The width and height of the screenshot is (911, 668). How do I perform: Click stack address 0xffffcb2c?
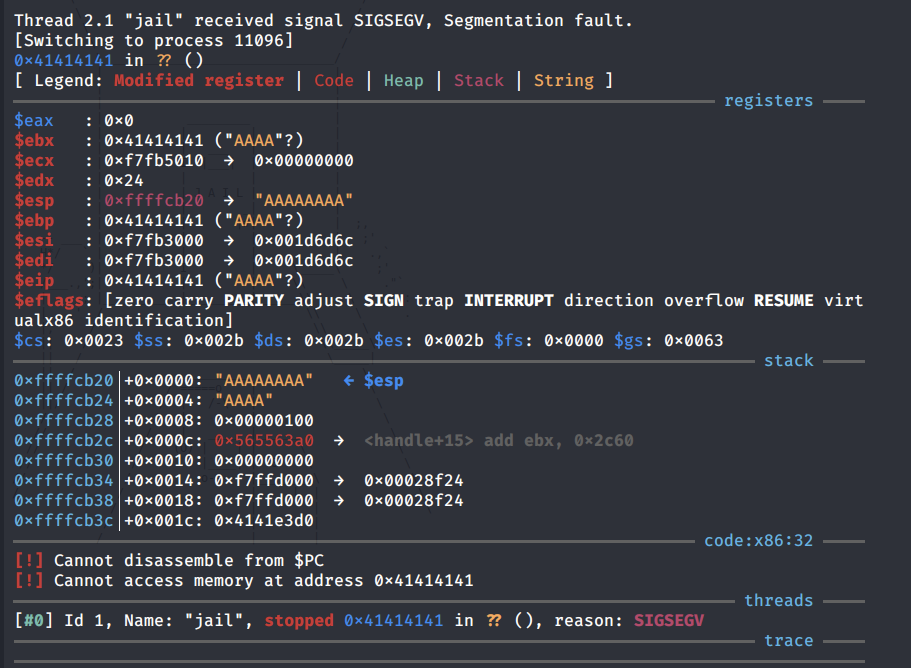tap(64, 440)
